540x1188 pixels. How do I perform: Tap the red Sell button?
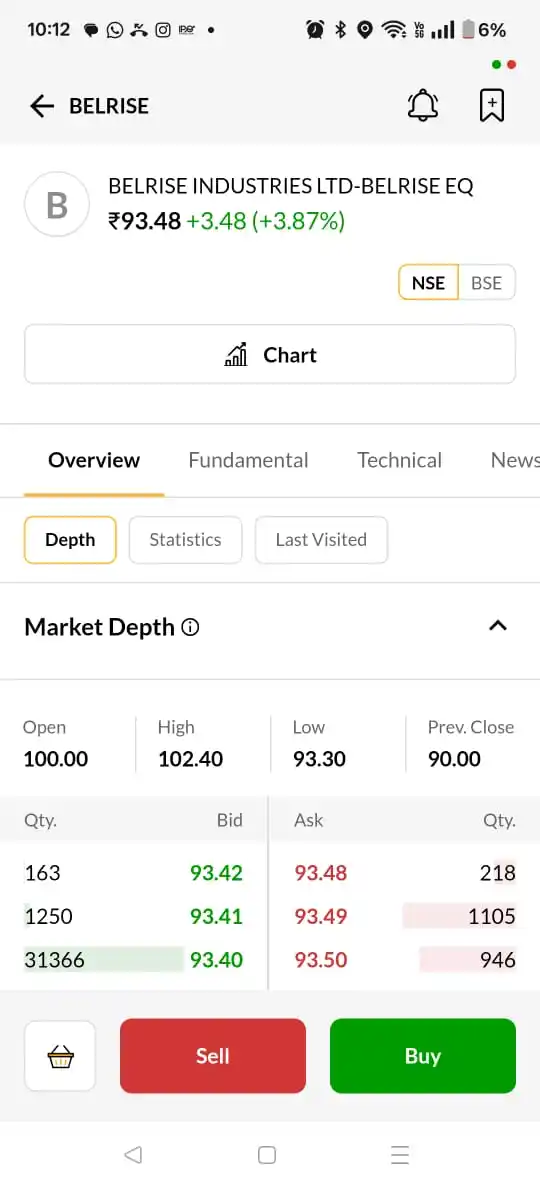[x=213, y=1055]
